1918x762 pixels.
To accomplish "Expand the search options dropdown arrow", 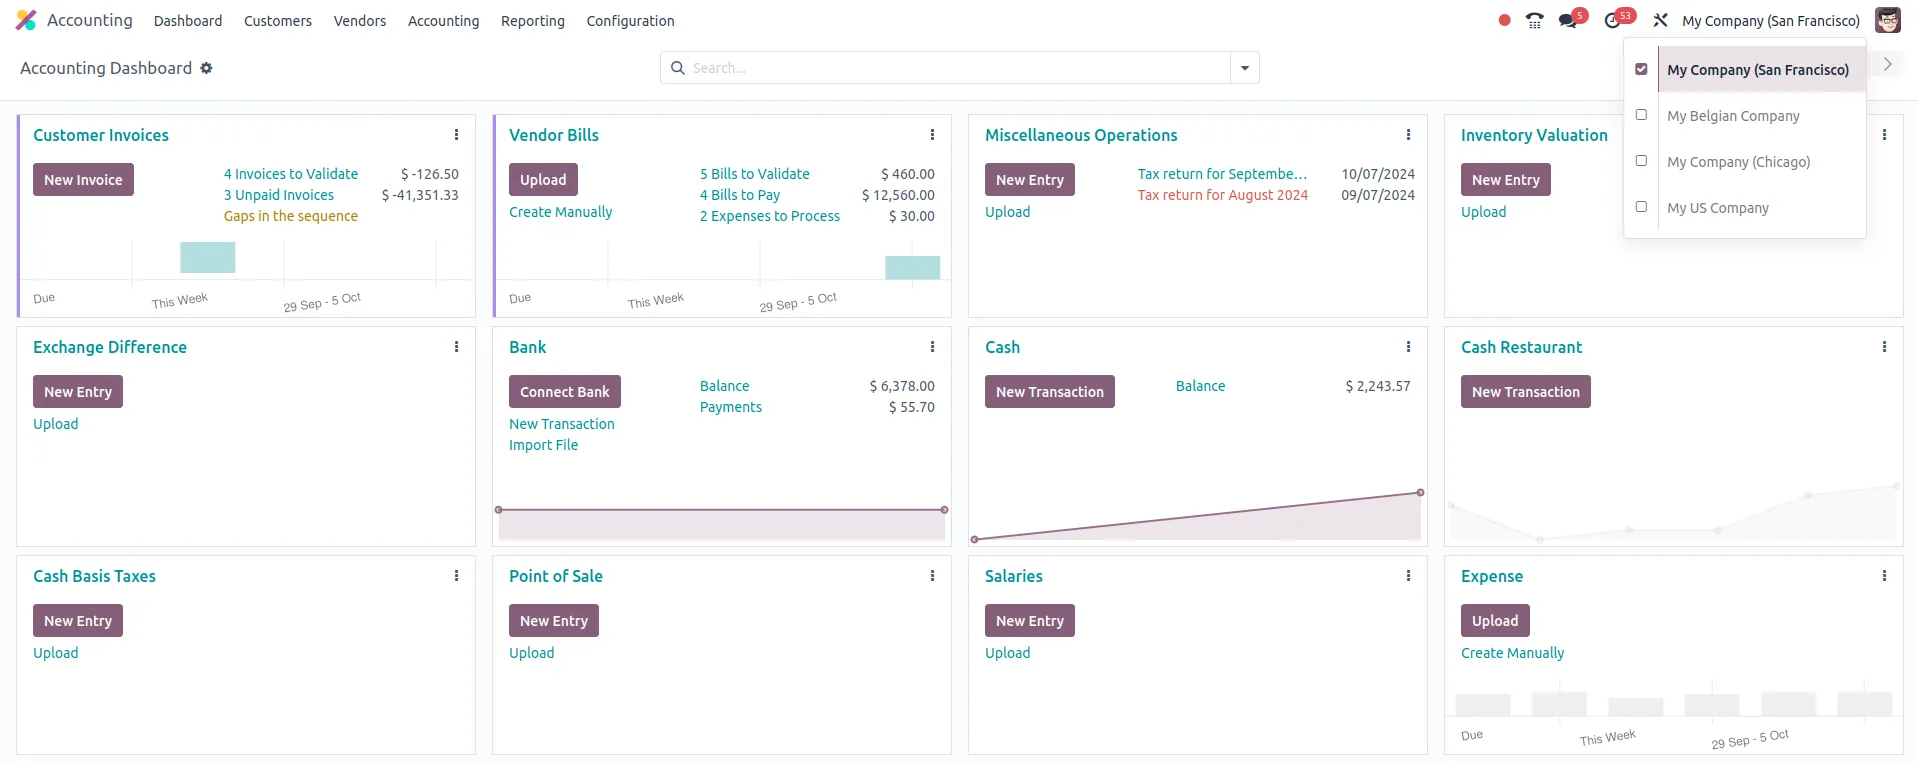I will coord(1245,68).
